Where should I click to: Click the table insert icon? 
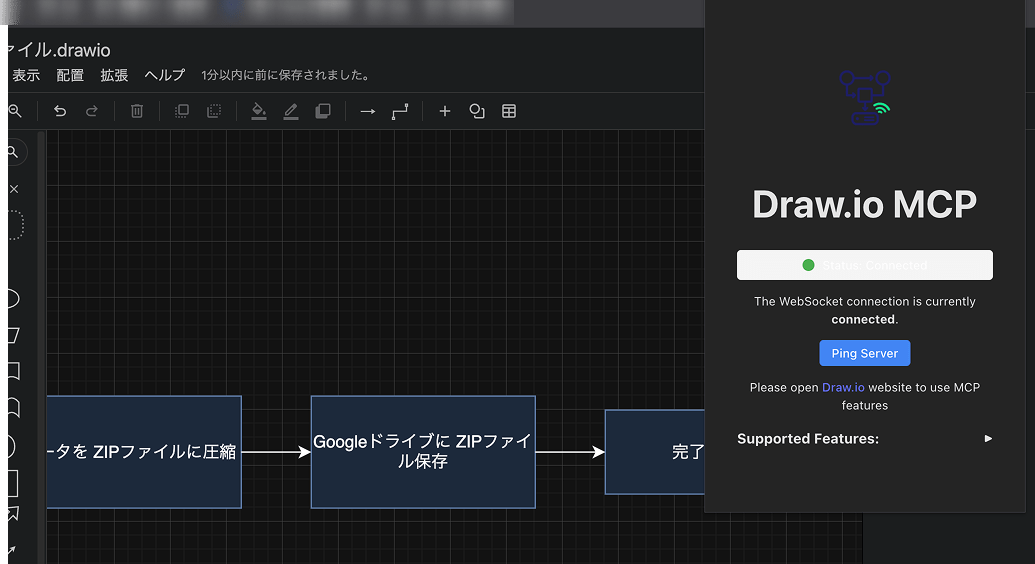pyautogui.click(x=509, y=111)
